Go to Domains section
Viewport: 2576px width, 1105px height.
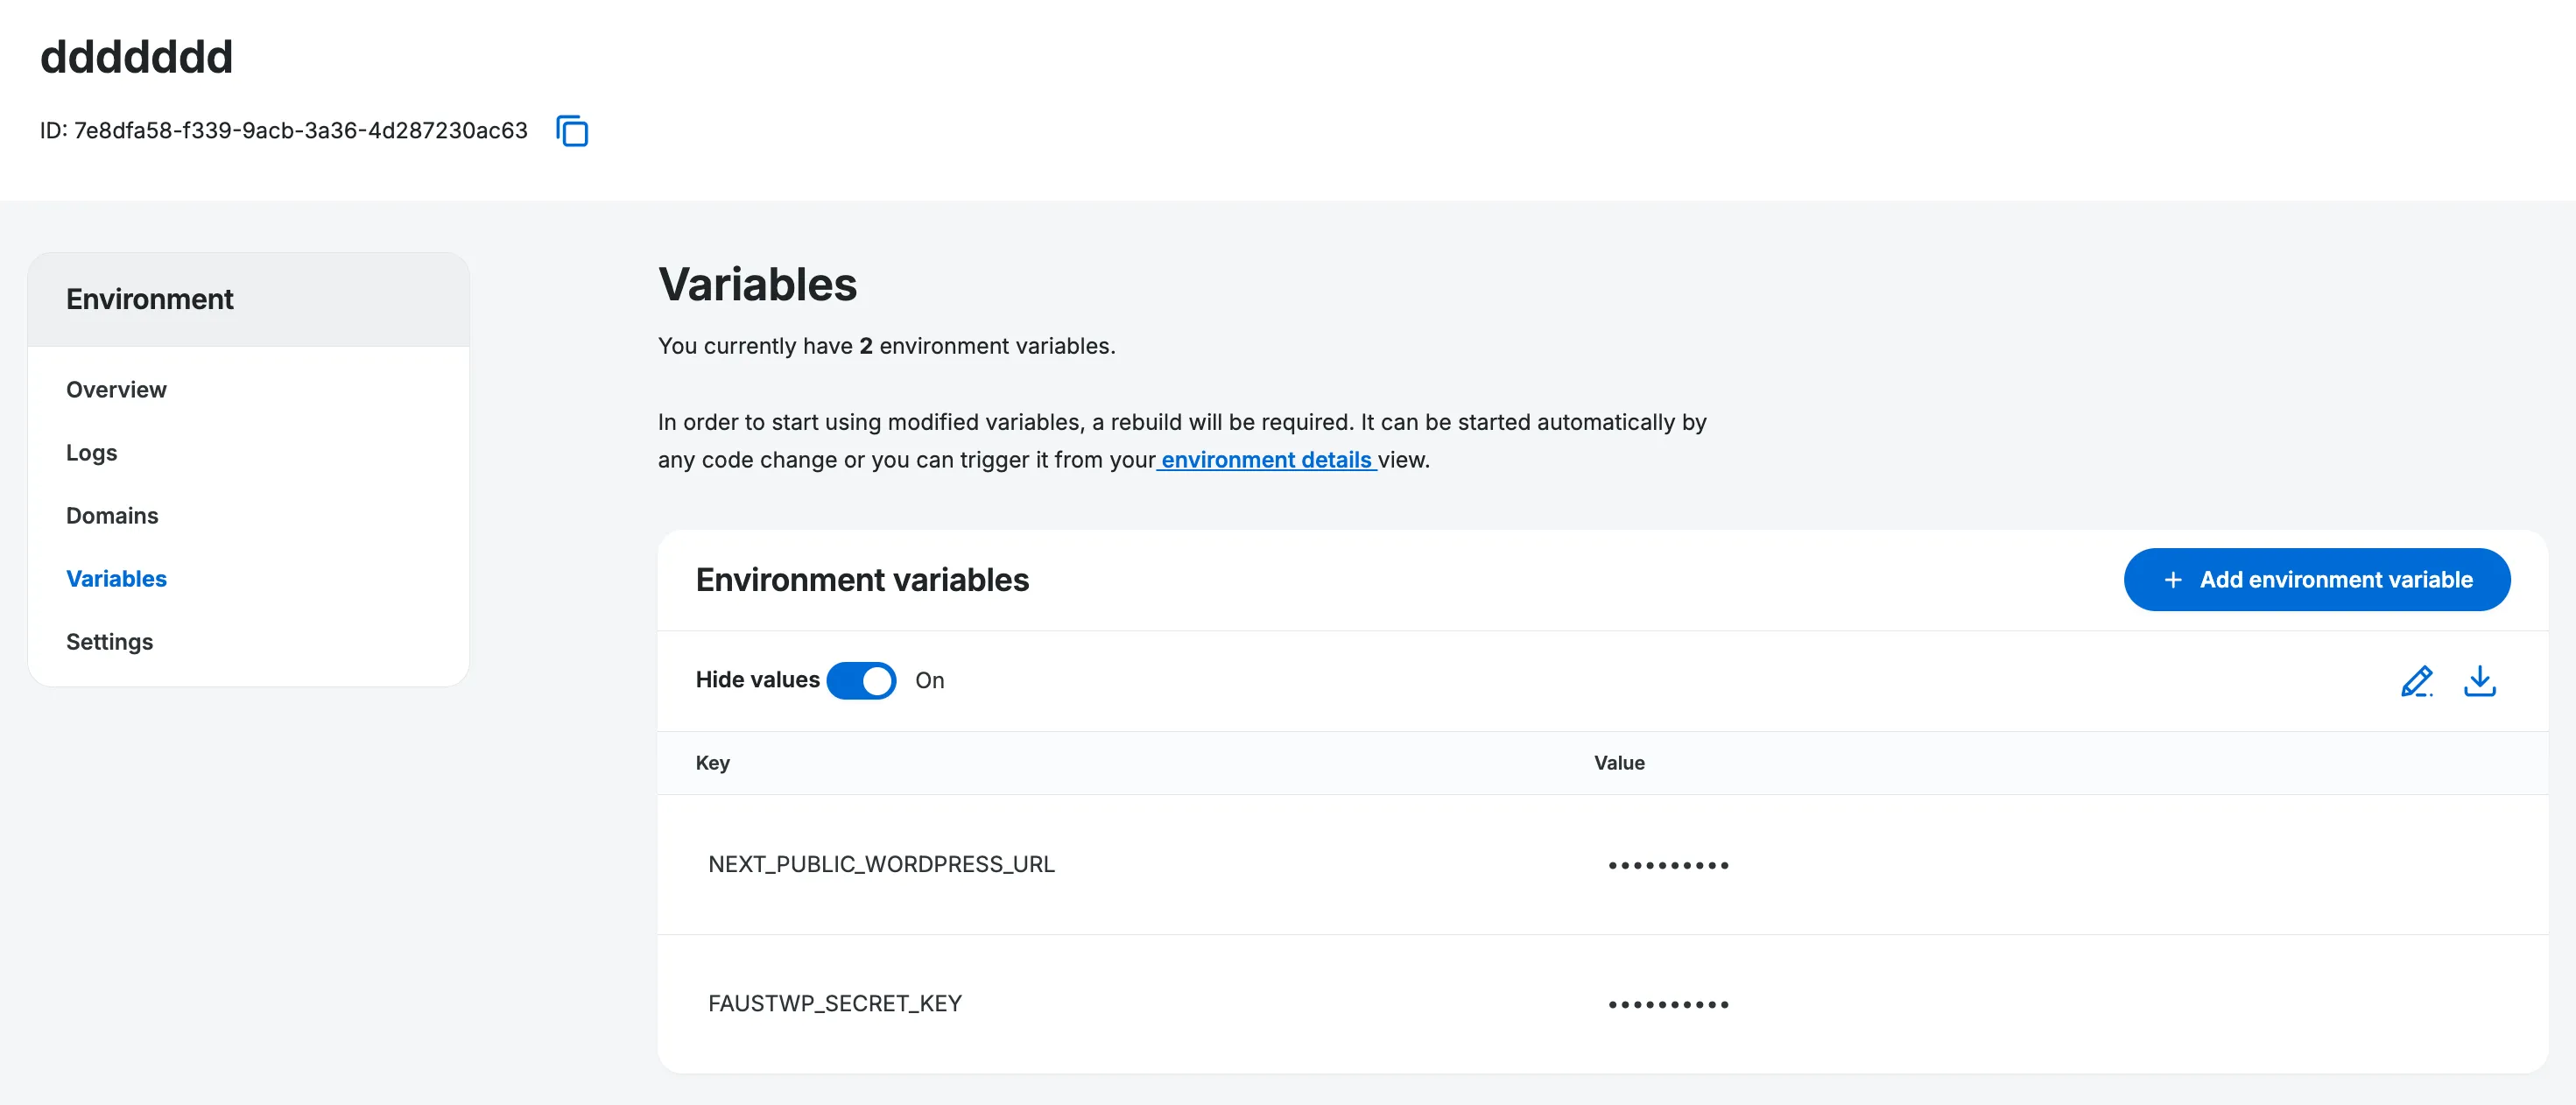click(112, 515)
